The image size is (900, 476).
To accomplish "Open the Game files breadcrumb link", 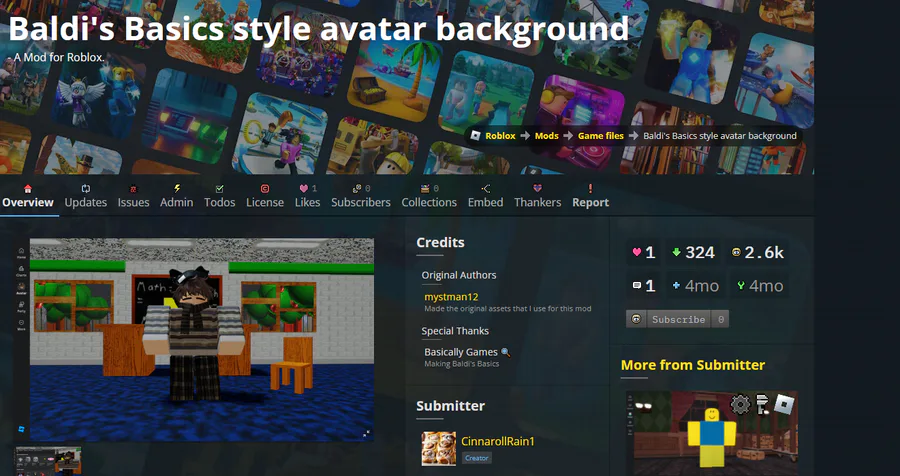I will coord(600,136).
